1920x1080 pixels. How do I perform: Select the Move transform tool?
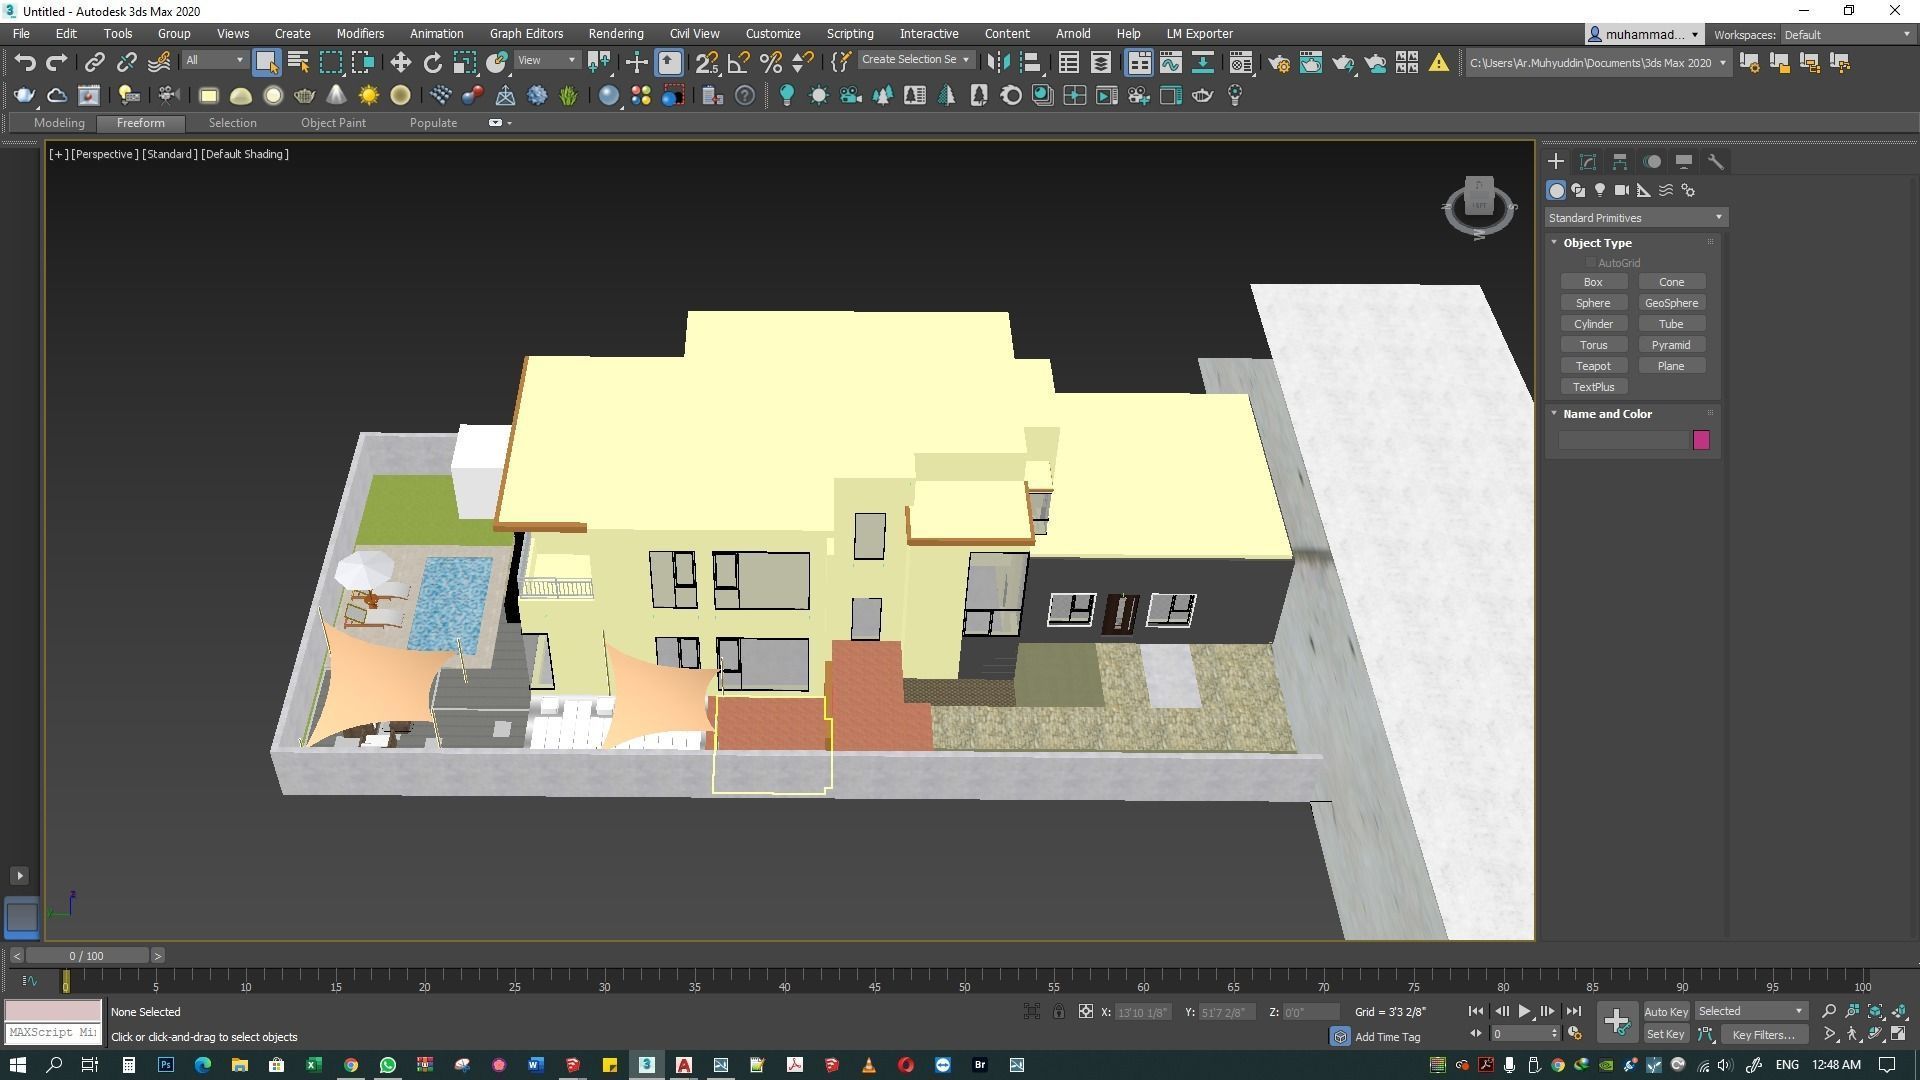coord(400,63)
